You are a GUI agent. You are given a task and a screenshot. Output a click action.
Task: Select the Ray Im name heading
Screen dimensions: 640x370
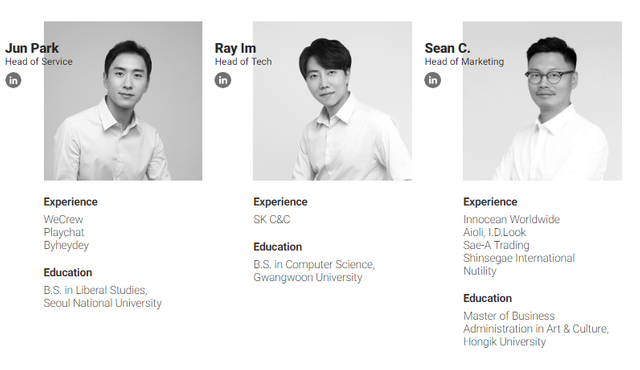point(236,48)
